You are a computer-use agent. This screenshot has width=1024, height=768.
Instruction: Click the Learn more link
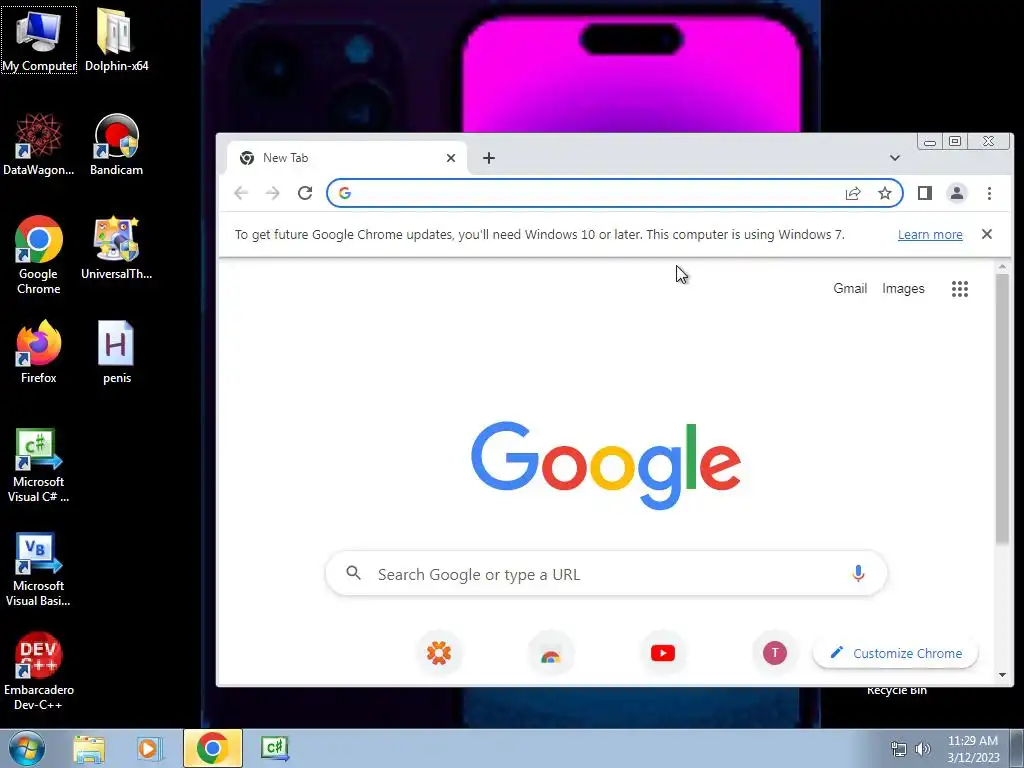(930, 234)
